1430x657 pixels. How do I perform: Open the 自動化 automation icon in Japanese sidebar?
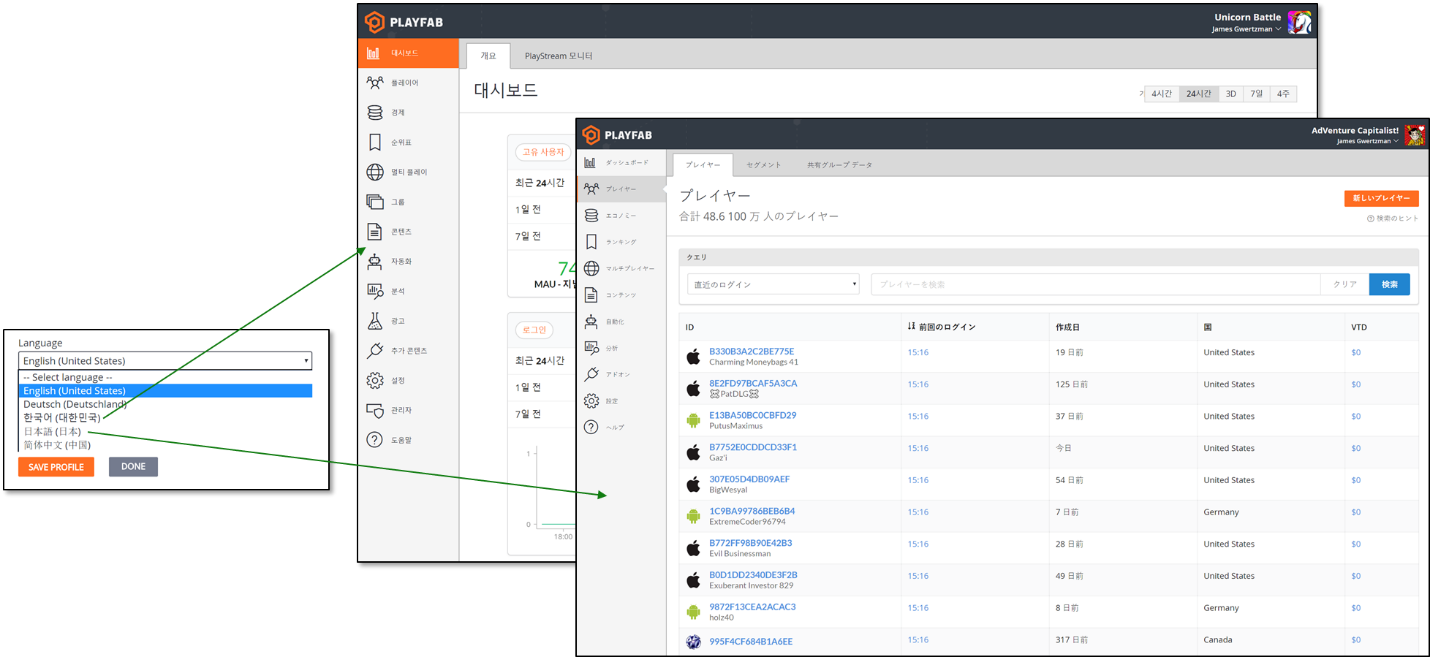point(591,321)
